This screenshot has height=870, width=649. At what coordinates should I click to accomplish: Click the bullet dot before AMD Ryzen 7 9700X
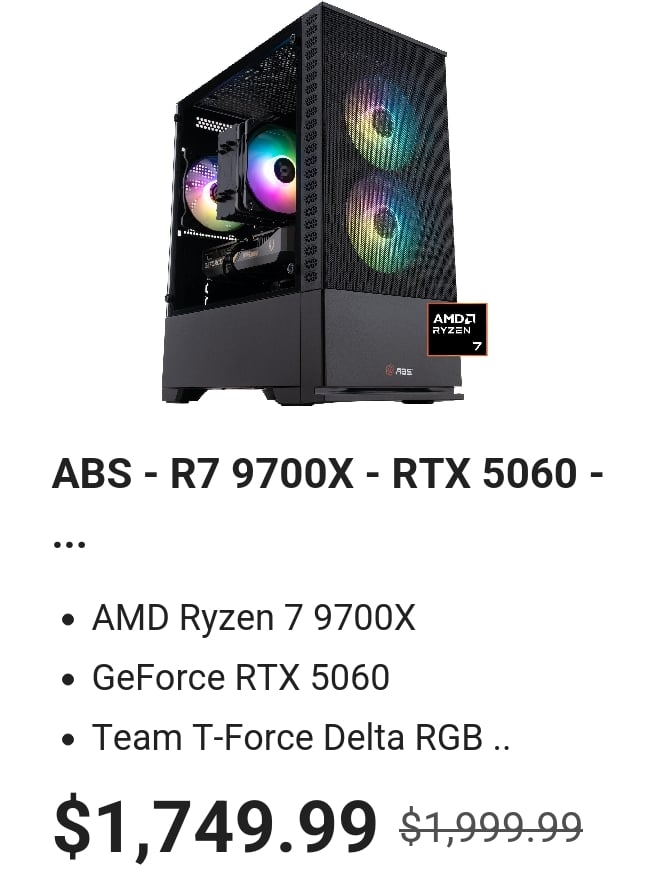[68, 619]
